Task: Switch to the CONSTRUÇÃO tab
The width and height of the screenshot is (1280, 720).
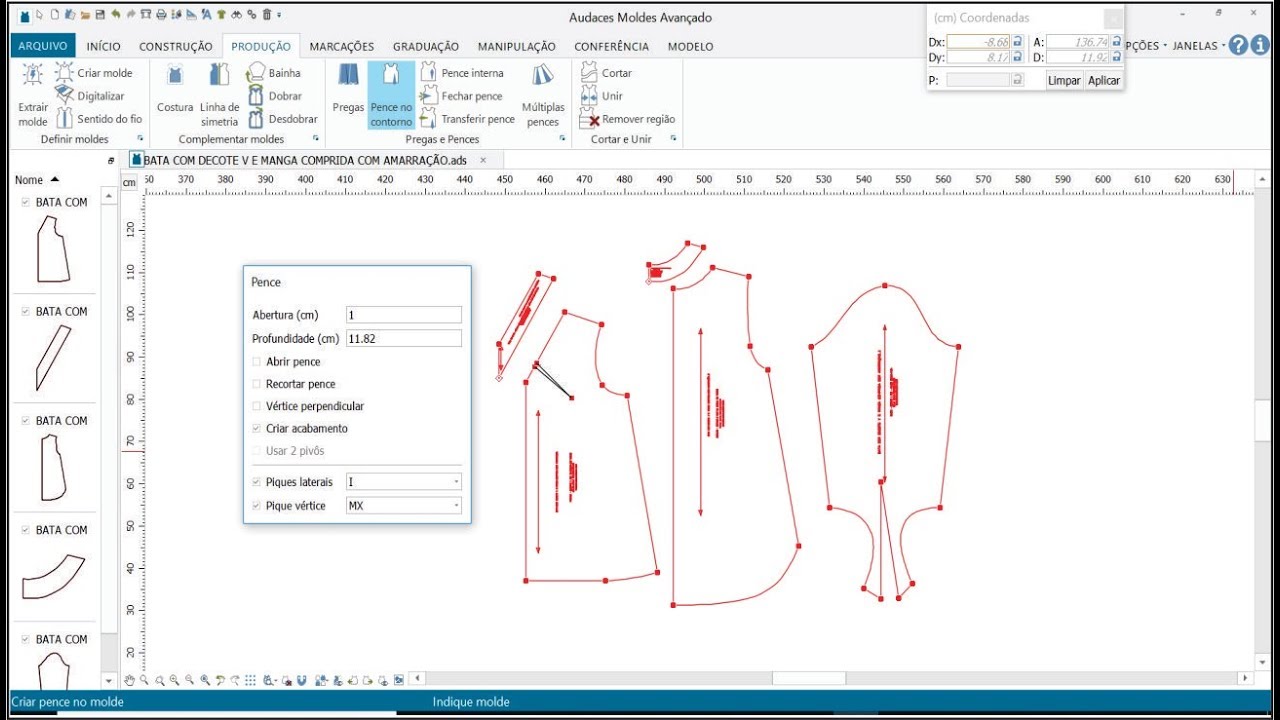Action: [176, 46]
